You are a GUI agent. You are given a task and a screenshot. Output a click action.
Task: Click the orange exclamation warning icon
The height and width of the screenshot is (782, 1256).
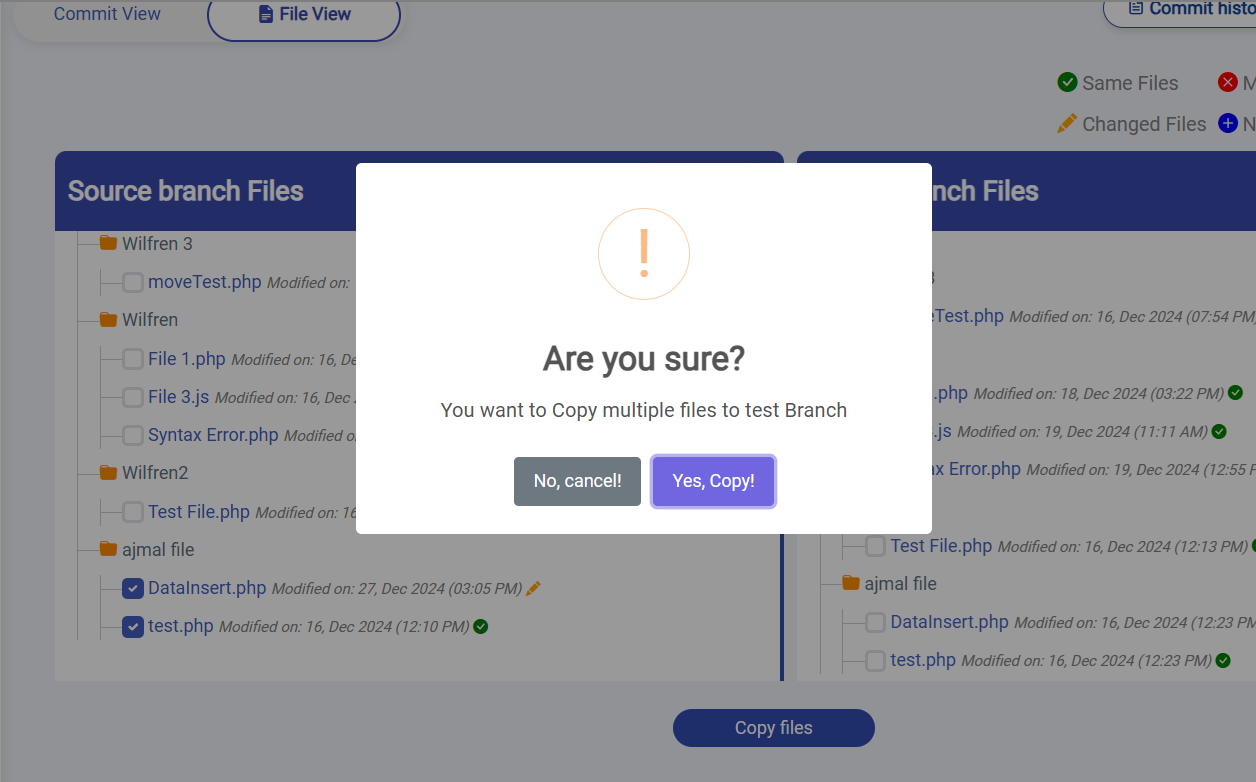[x=644, y=254]
